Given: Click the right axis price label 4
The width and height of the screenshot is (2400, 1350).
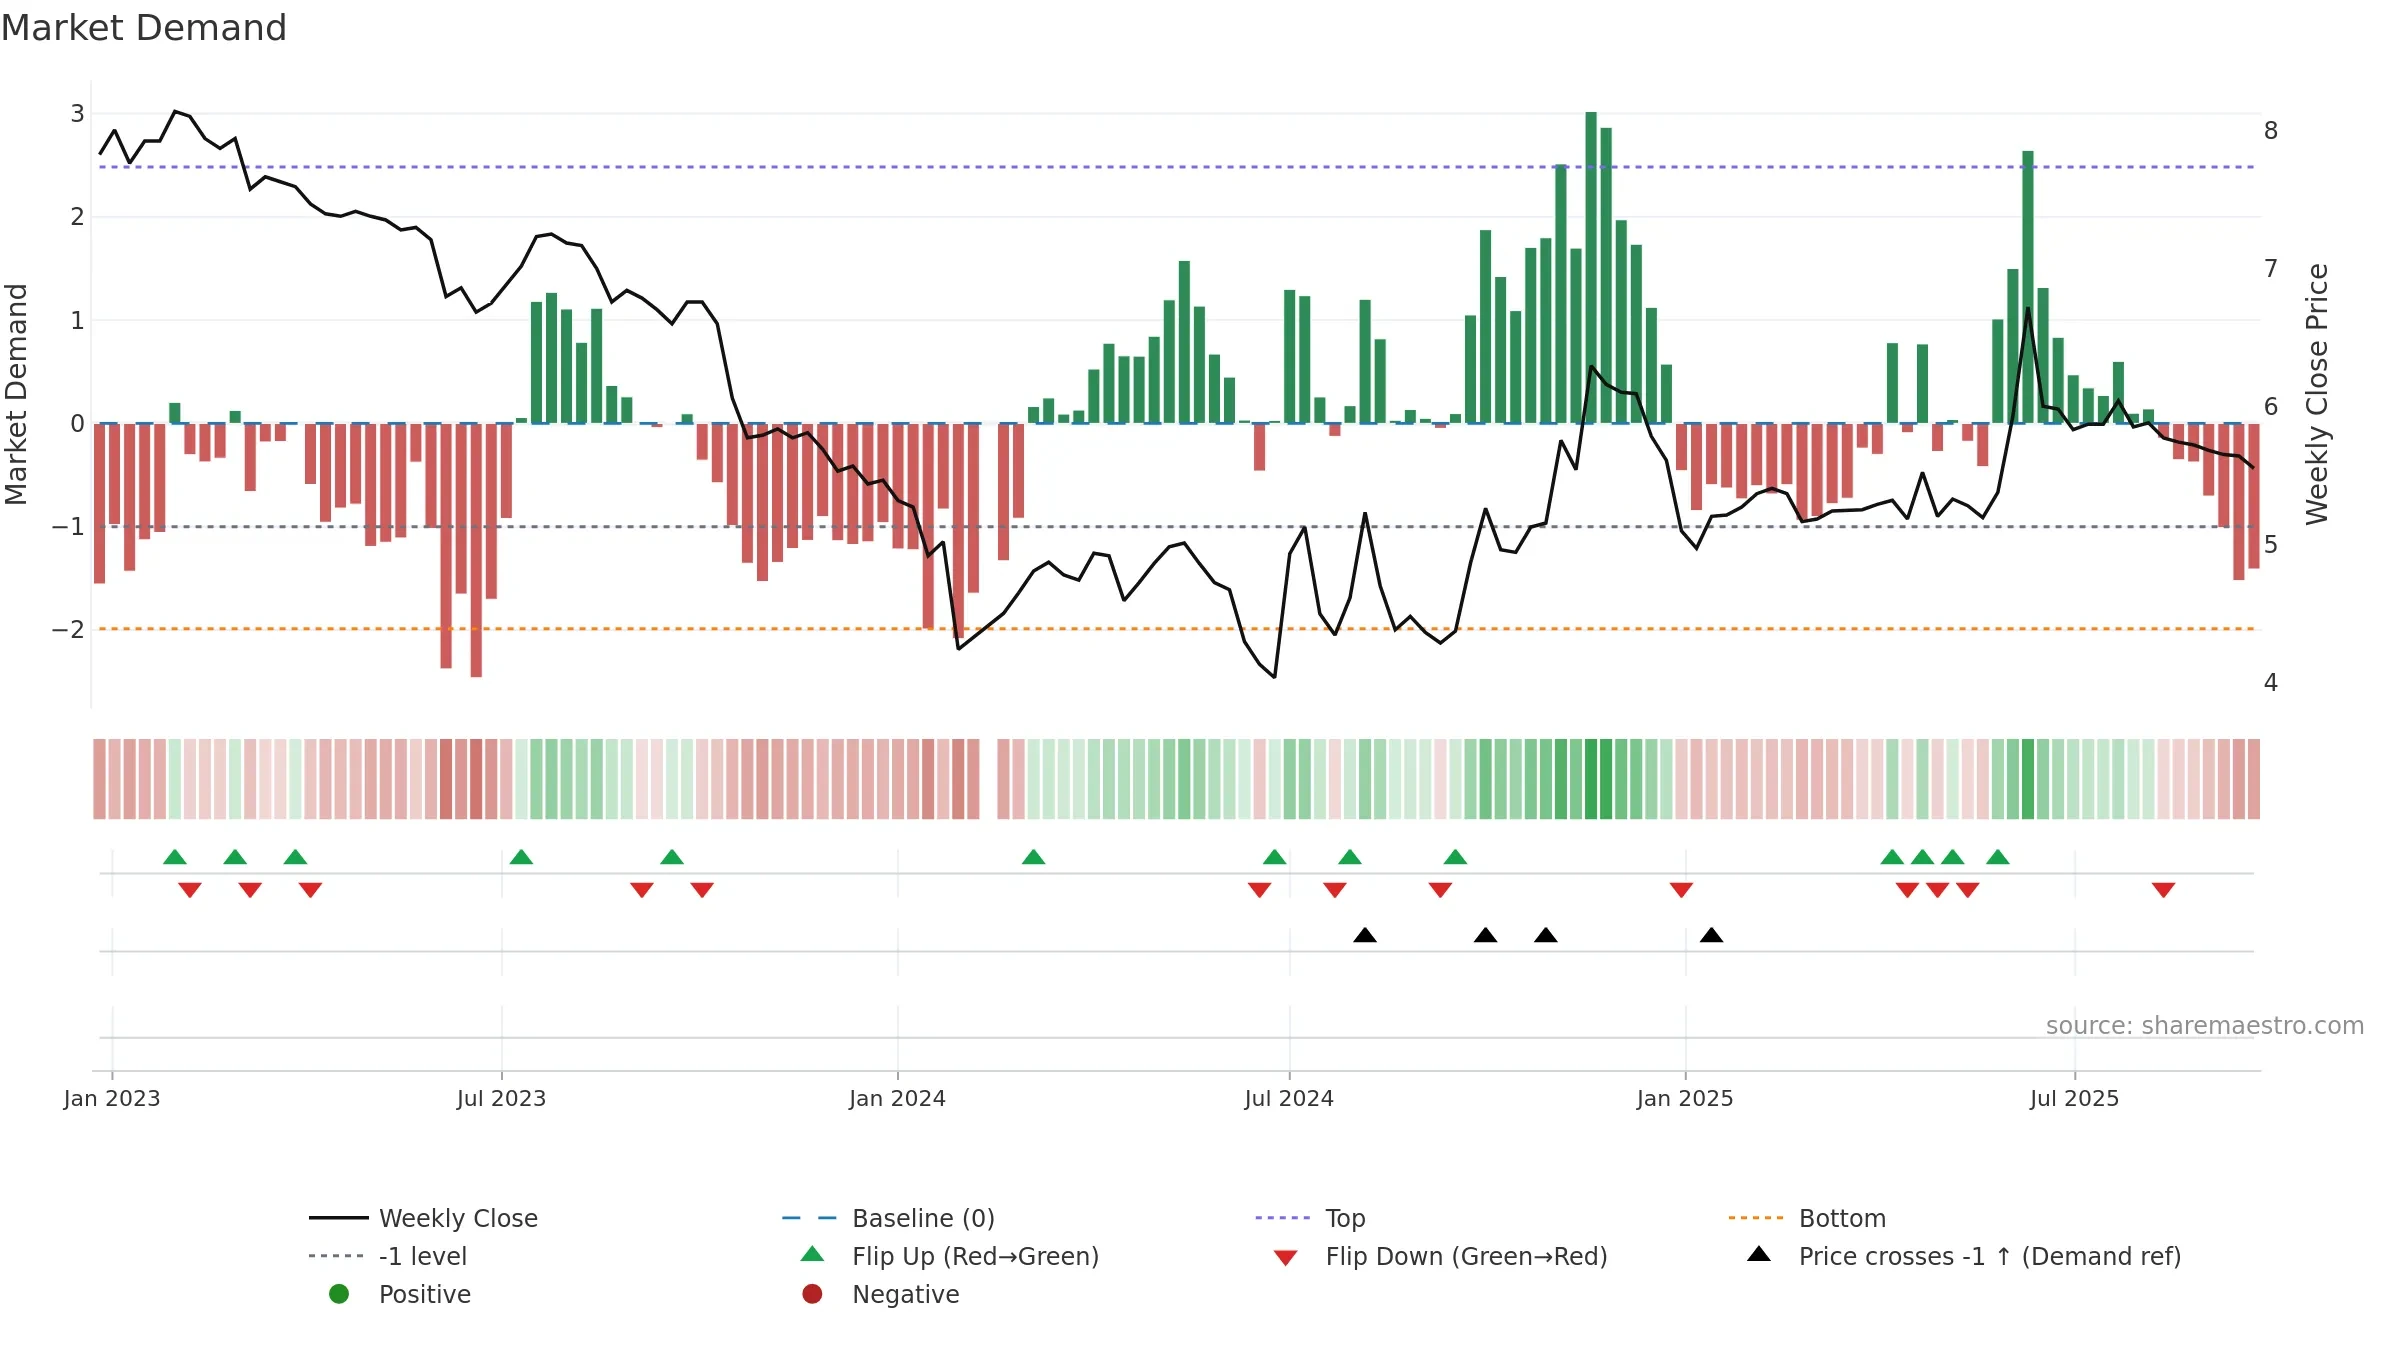Looking at the screenshot, I should click(x=2271, y=683).
